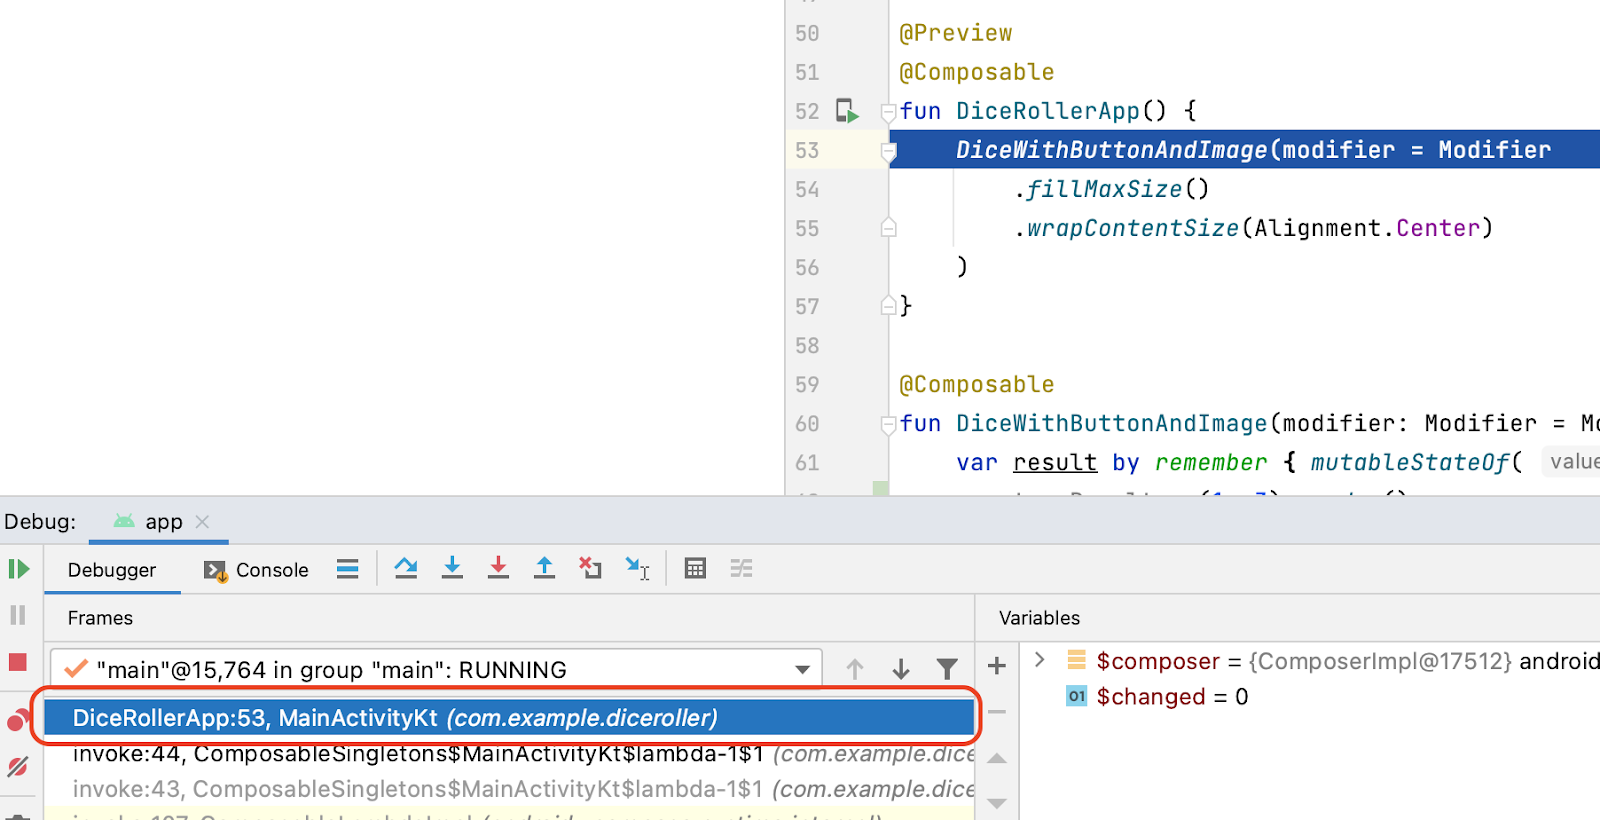This screenshot has height=820, width=1600.
Task: Click the View Breakpoints icon
Action: tap(18, 720)
